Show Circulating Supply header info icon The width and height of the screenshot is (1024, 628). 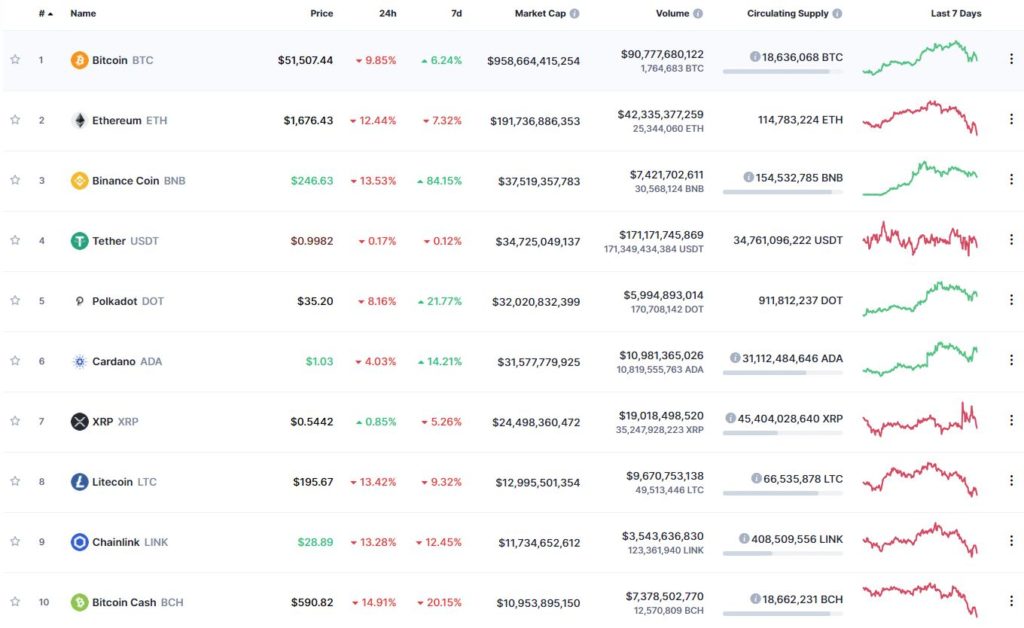[837, 13]
